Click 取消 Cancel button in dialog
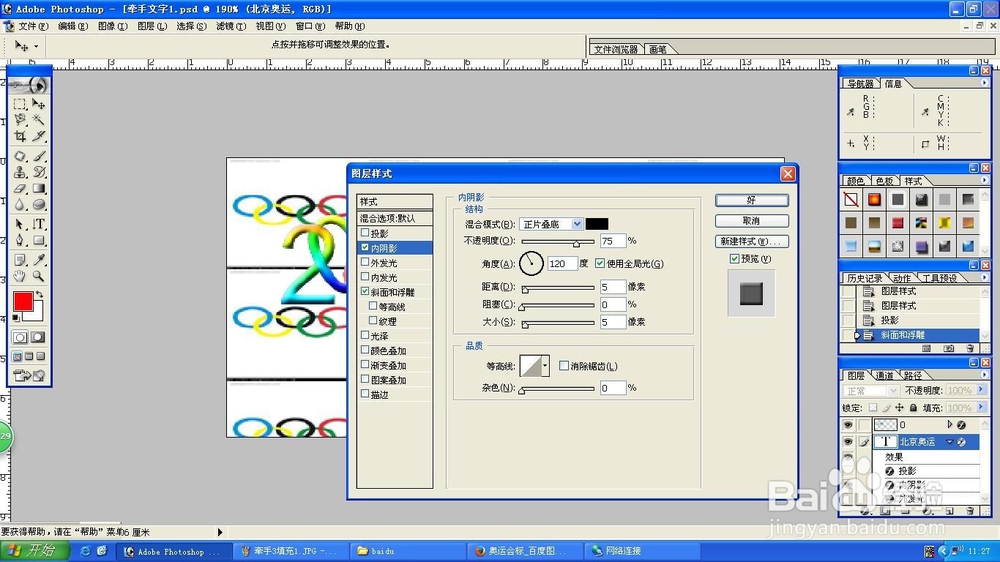 click(x=751, y=221)
